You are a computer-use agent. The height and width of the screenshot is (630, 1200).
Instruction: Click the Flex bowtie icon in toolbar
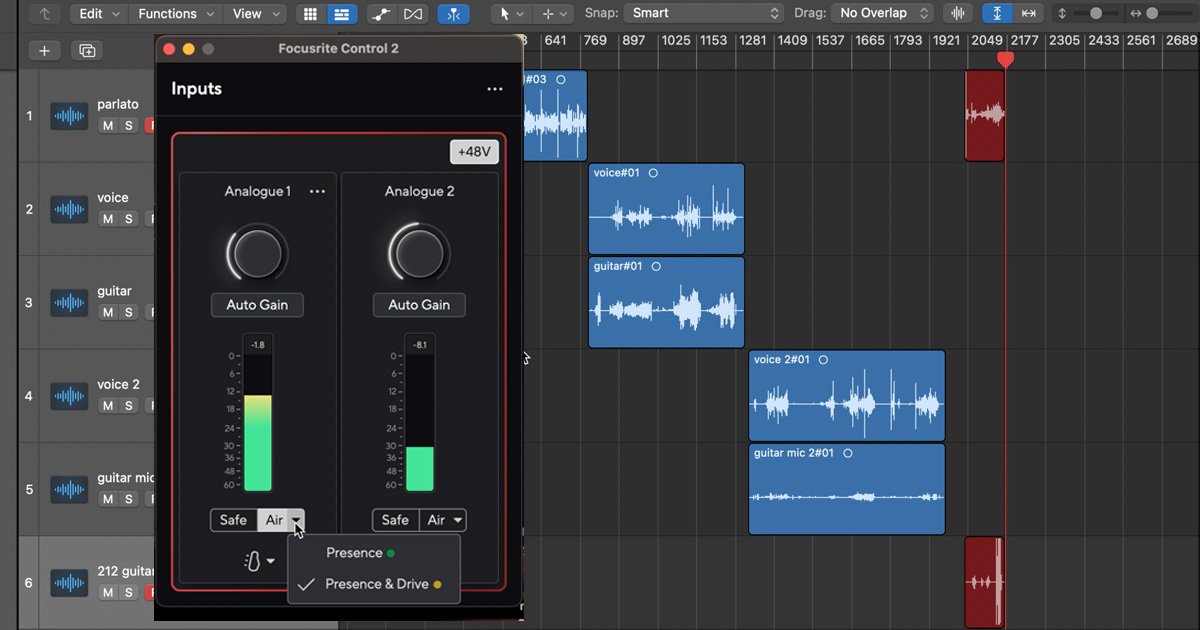(413, 14)
